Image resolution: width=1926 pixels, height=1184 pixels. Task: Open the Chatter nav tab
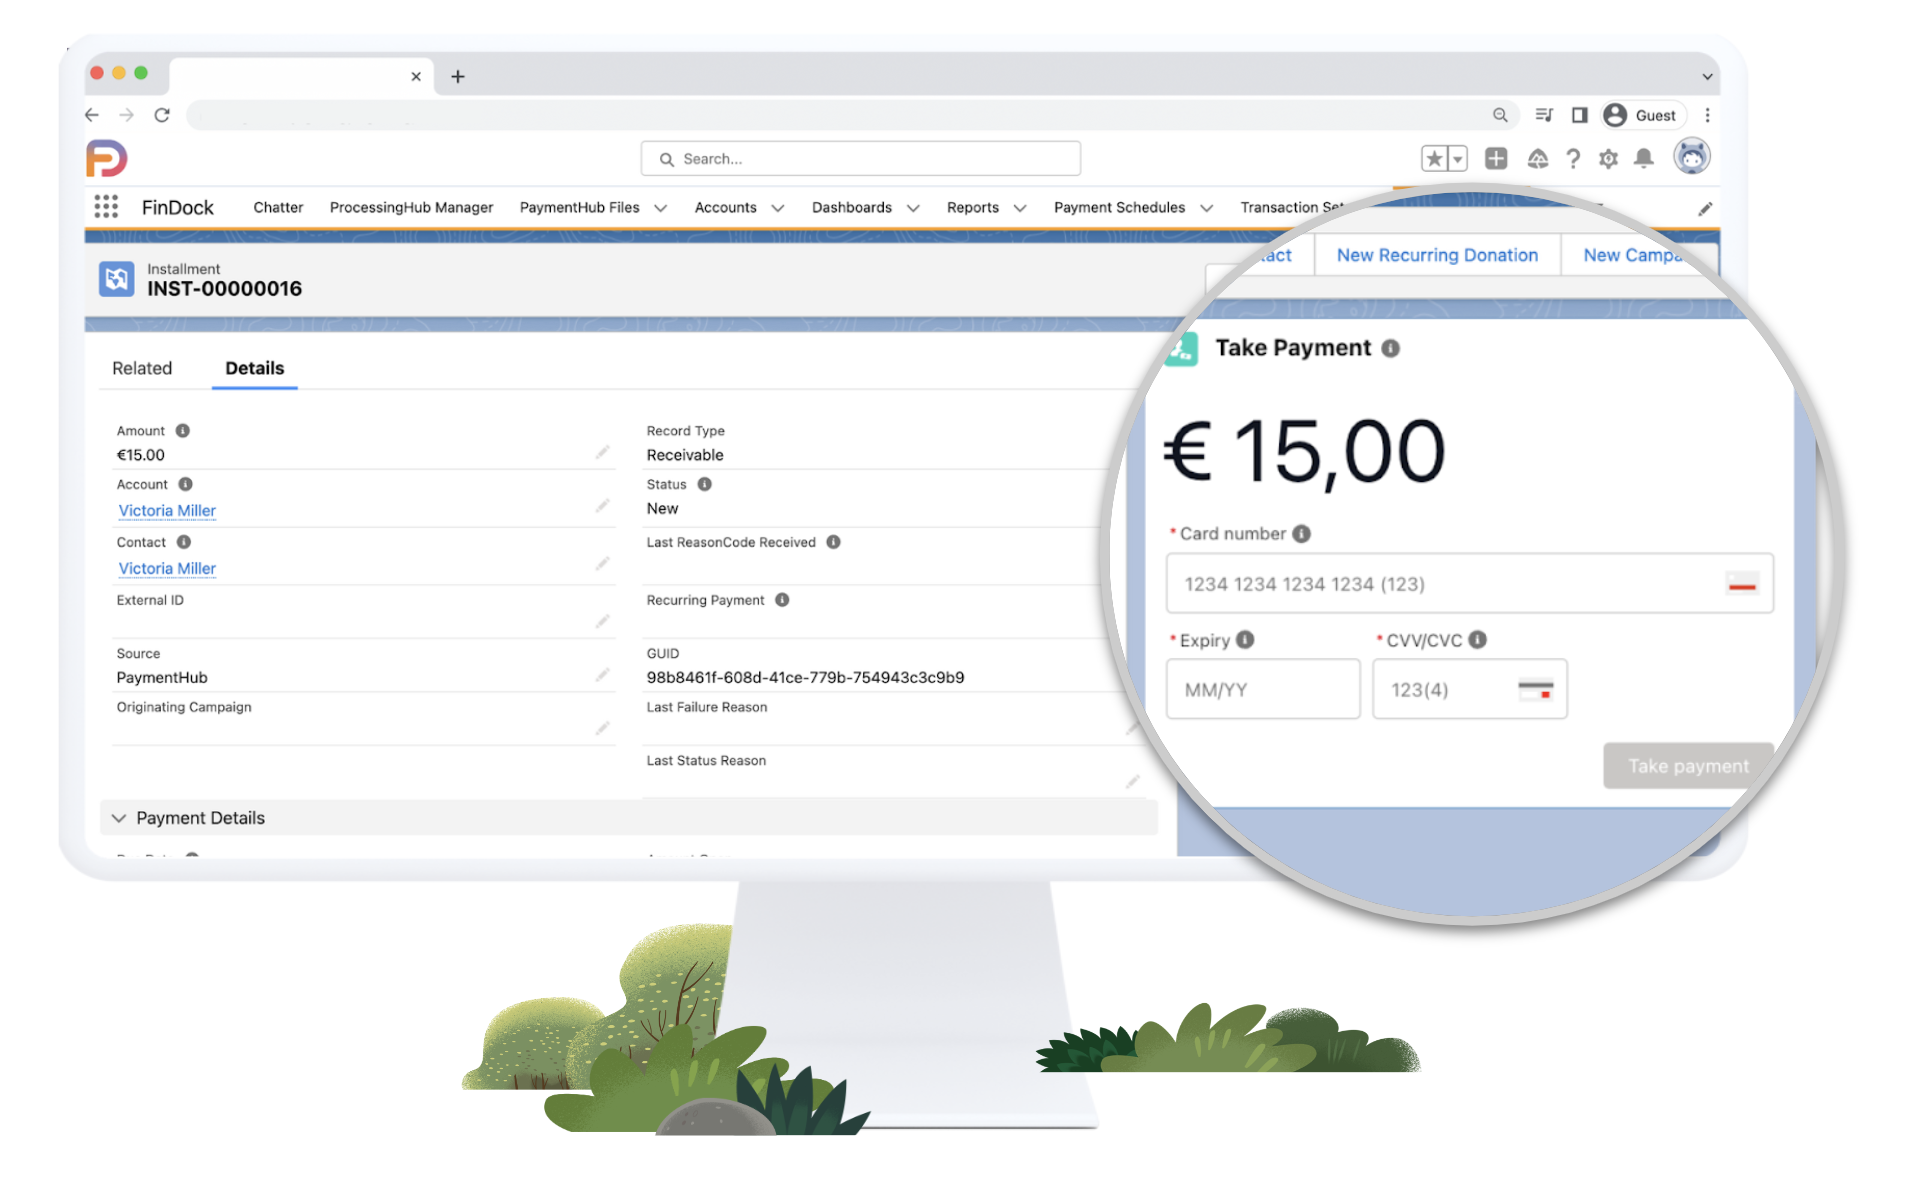(x=278, y=207)
